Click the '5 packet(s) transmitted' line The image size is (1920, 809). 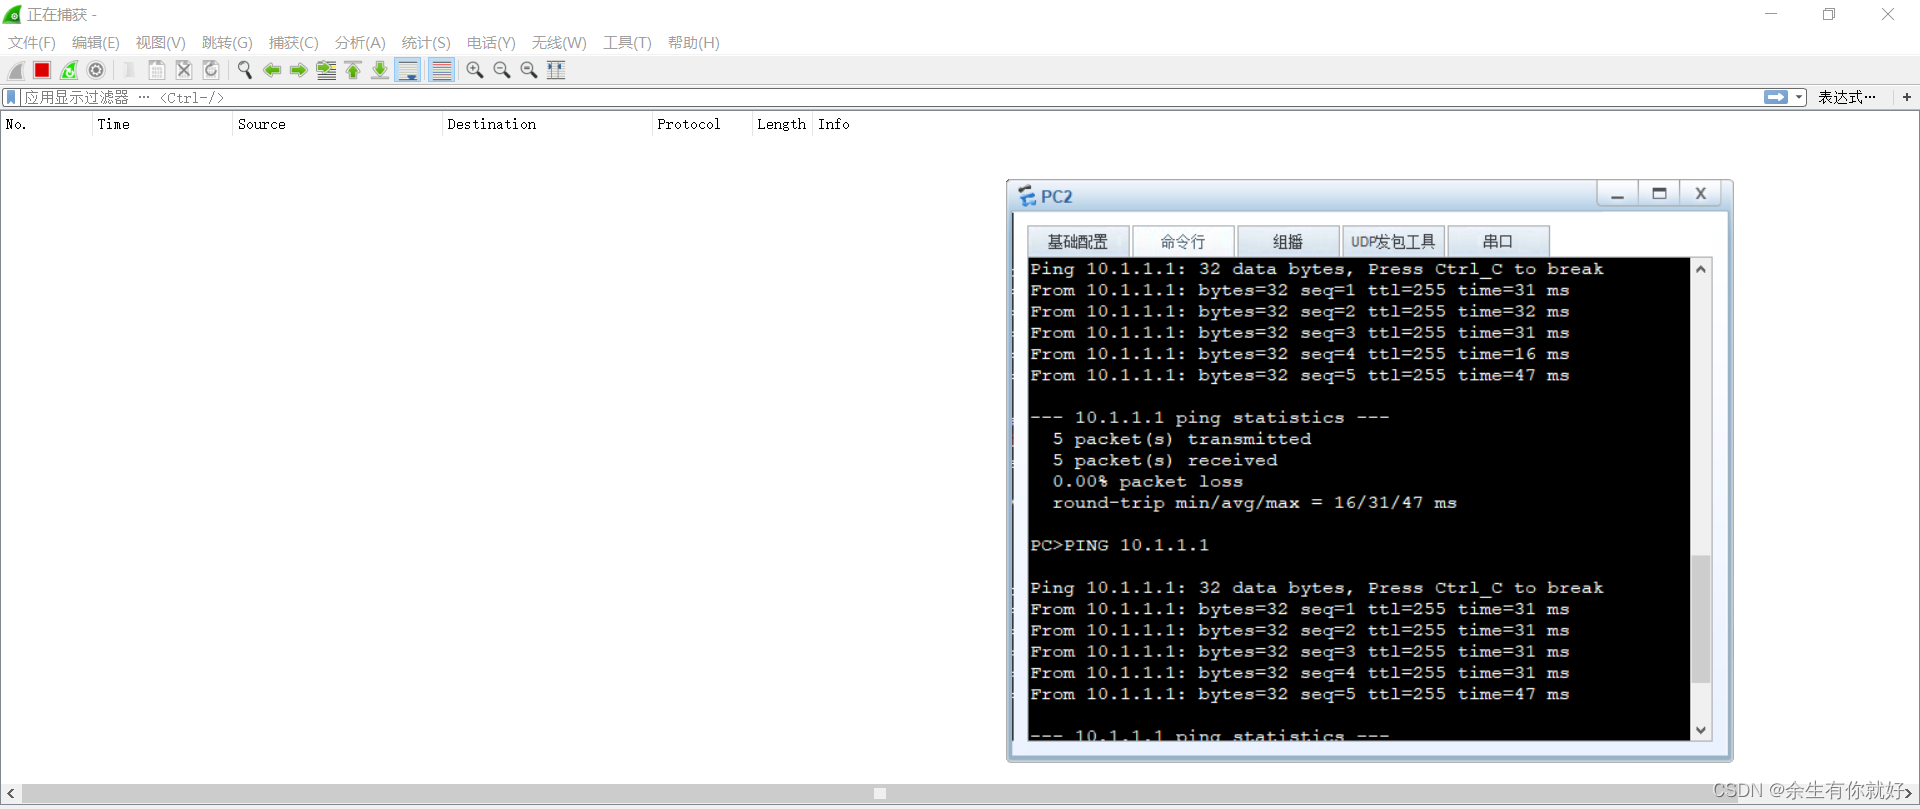(1181, 439)
